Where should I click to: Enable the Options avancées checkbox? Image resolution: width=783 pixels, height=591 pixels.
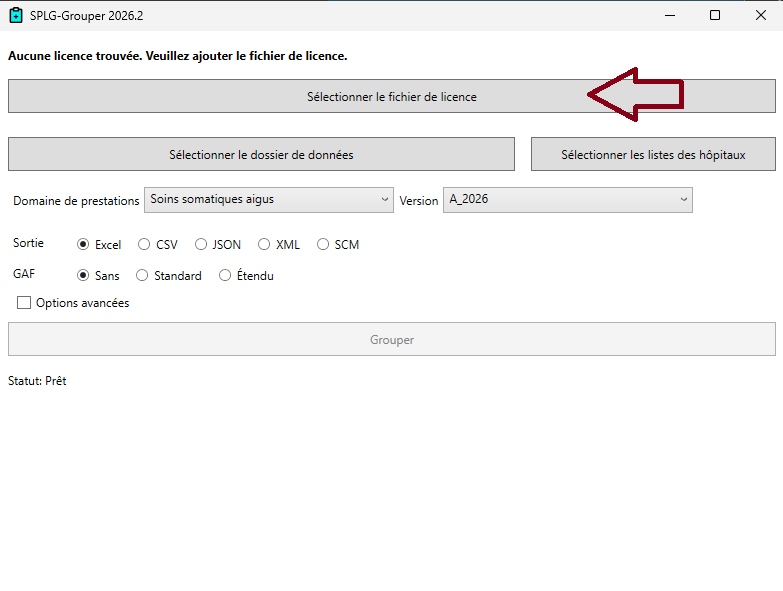pos(24,302)
